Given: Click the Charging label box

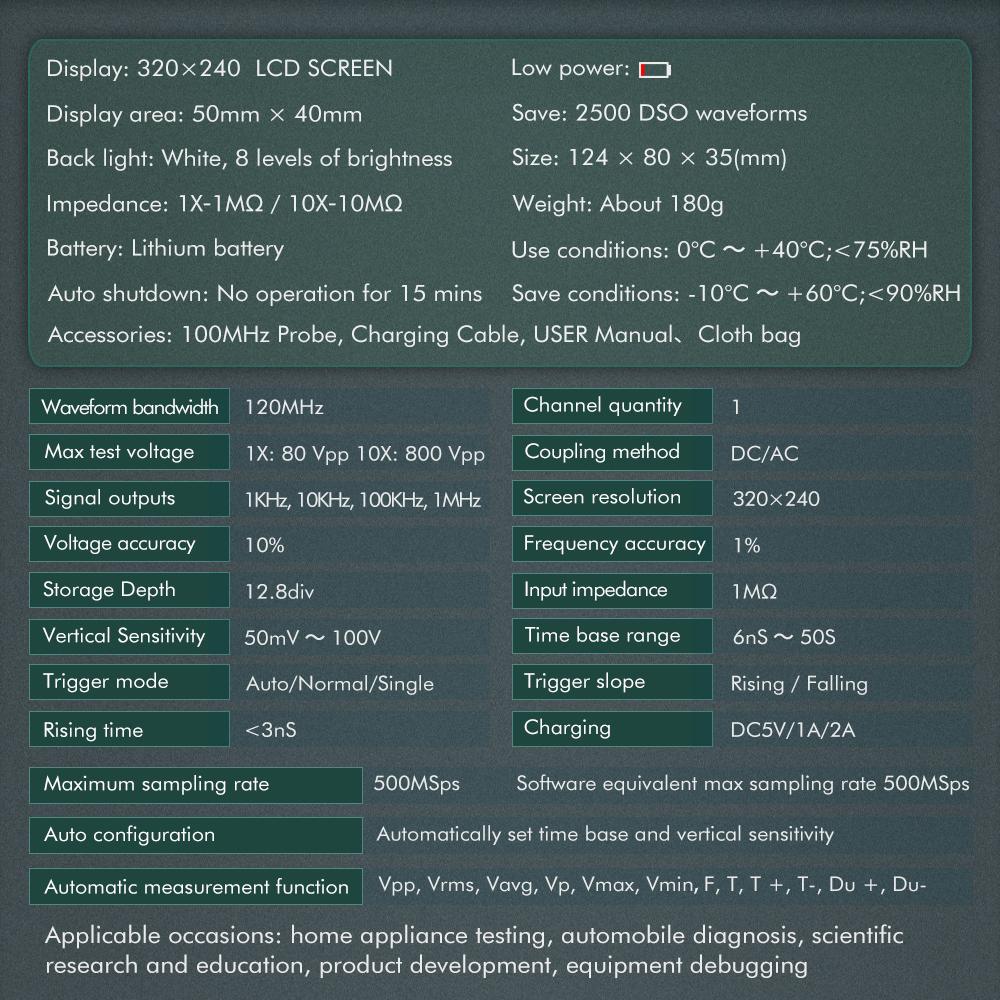Looking at the screenshot, I should pos(612,728).
